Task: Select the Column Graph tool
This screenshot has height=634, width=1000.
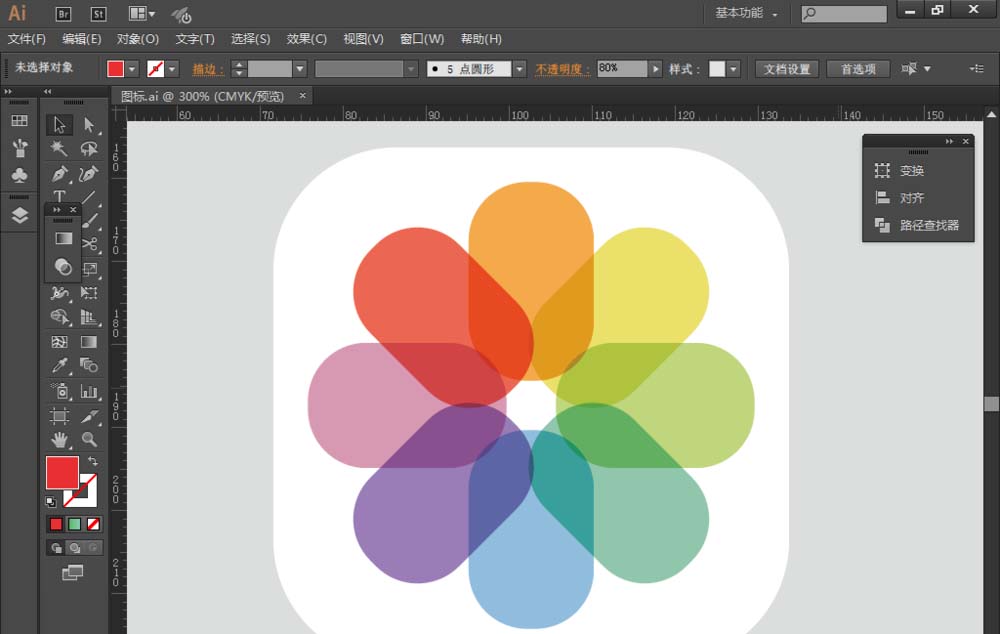Action: [89, 390]
